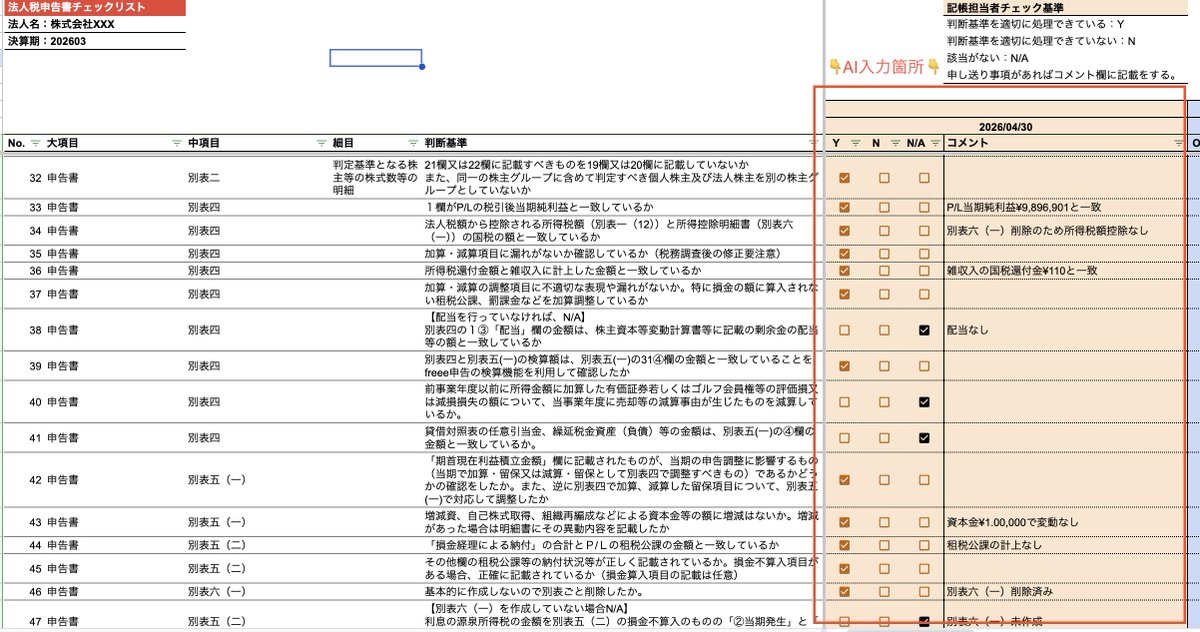This screenshot has height=632, width=1200.
Task: Select the 決算期：202603 cell
Action: [x=93, y=42]
